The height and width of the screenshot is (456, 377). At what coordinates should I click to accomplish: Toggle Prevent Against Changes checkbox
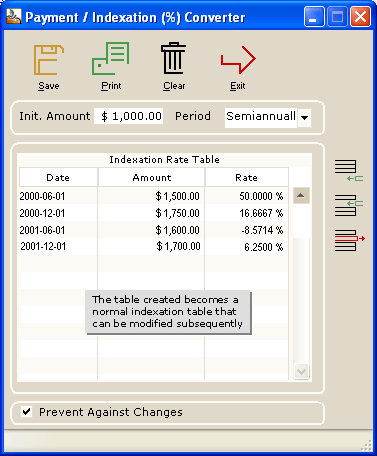point(26,412)
